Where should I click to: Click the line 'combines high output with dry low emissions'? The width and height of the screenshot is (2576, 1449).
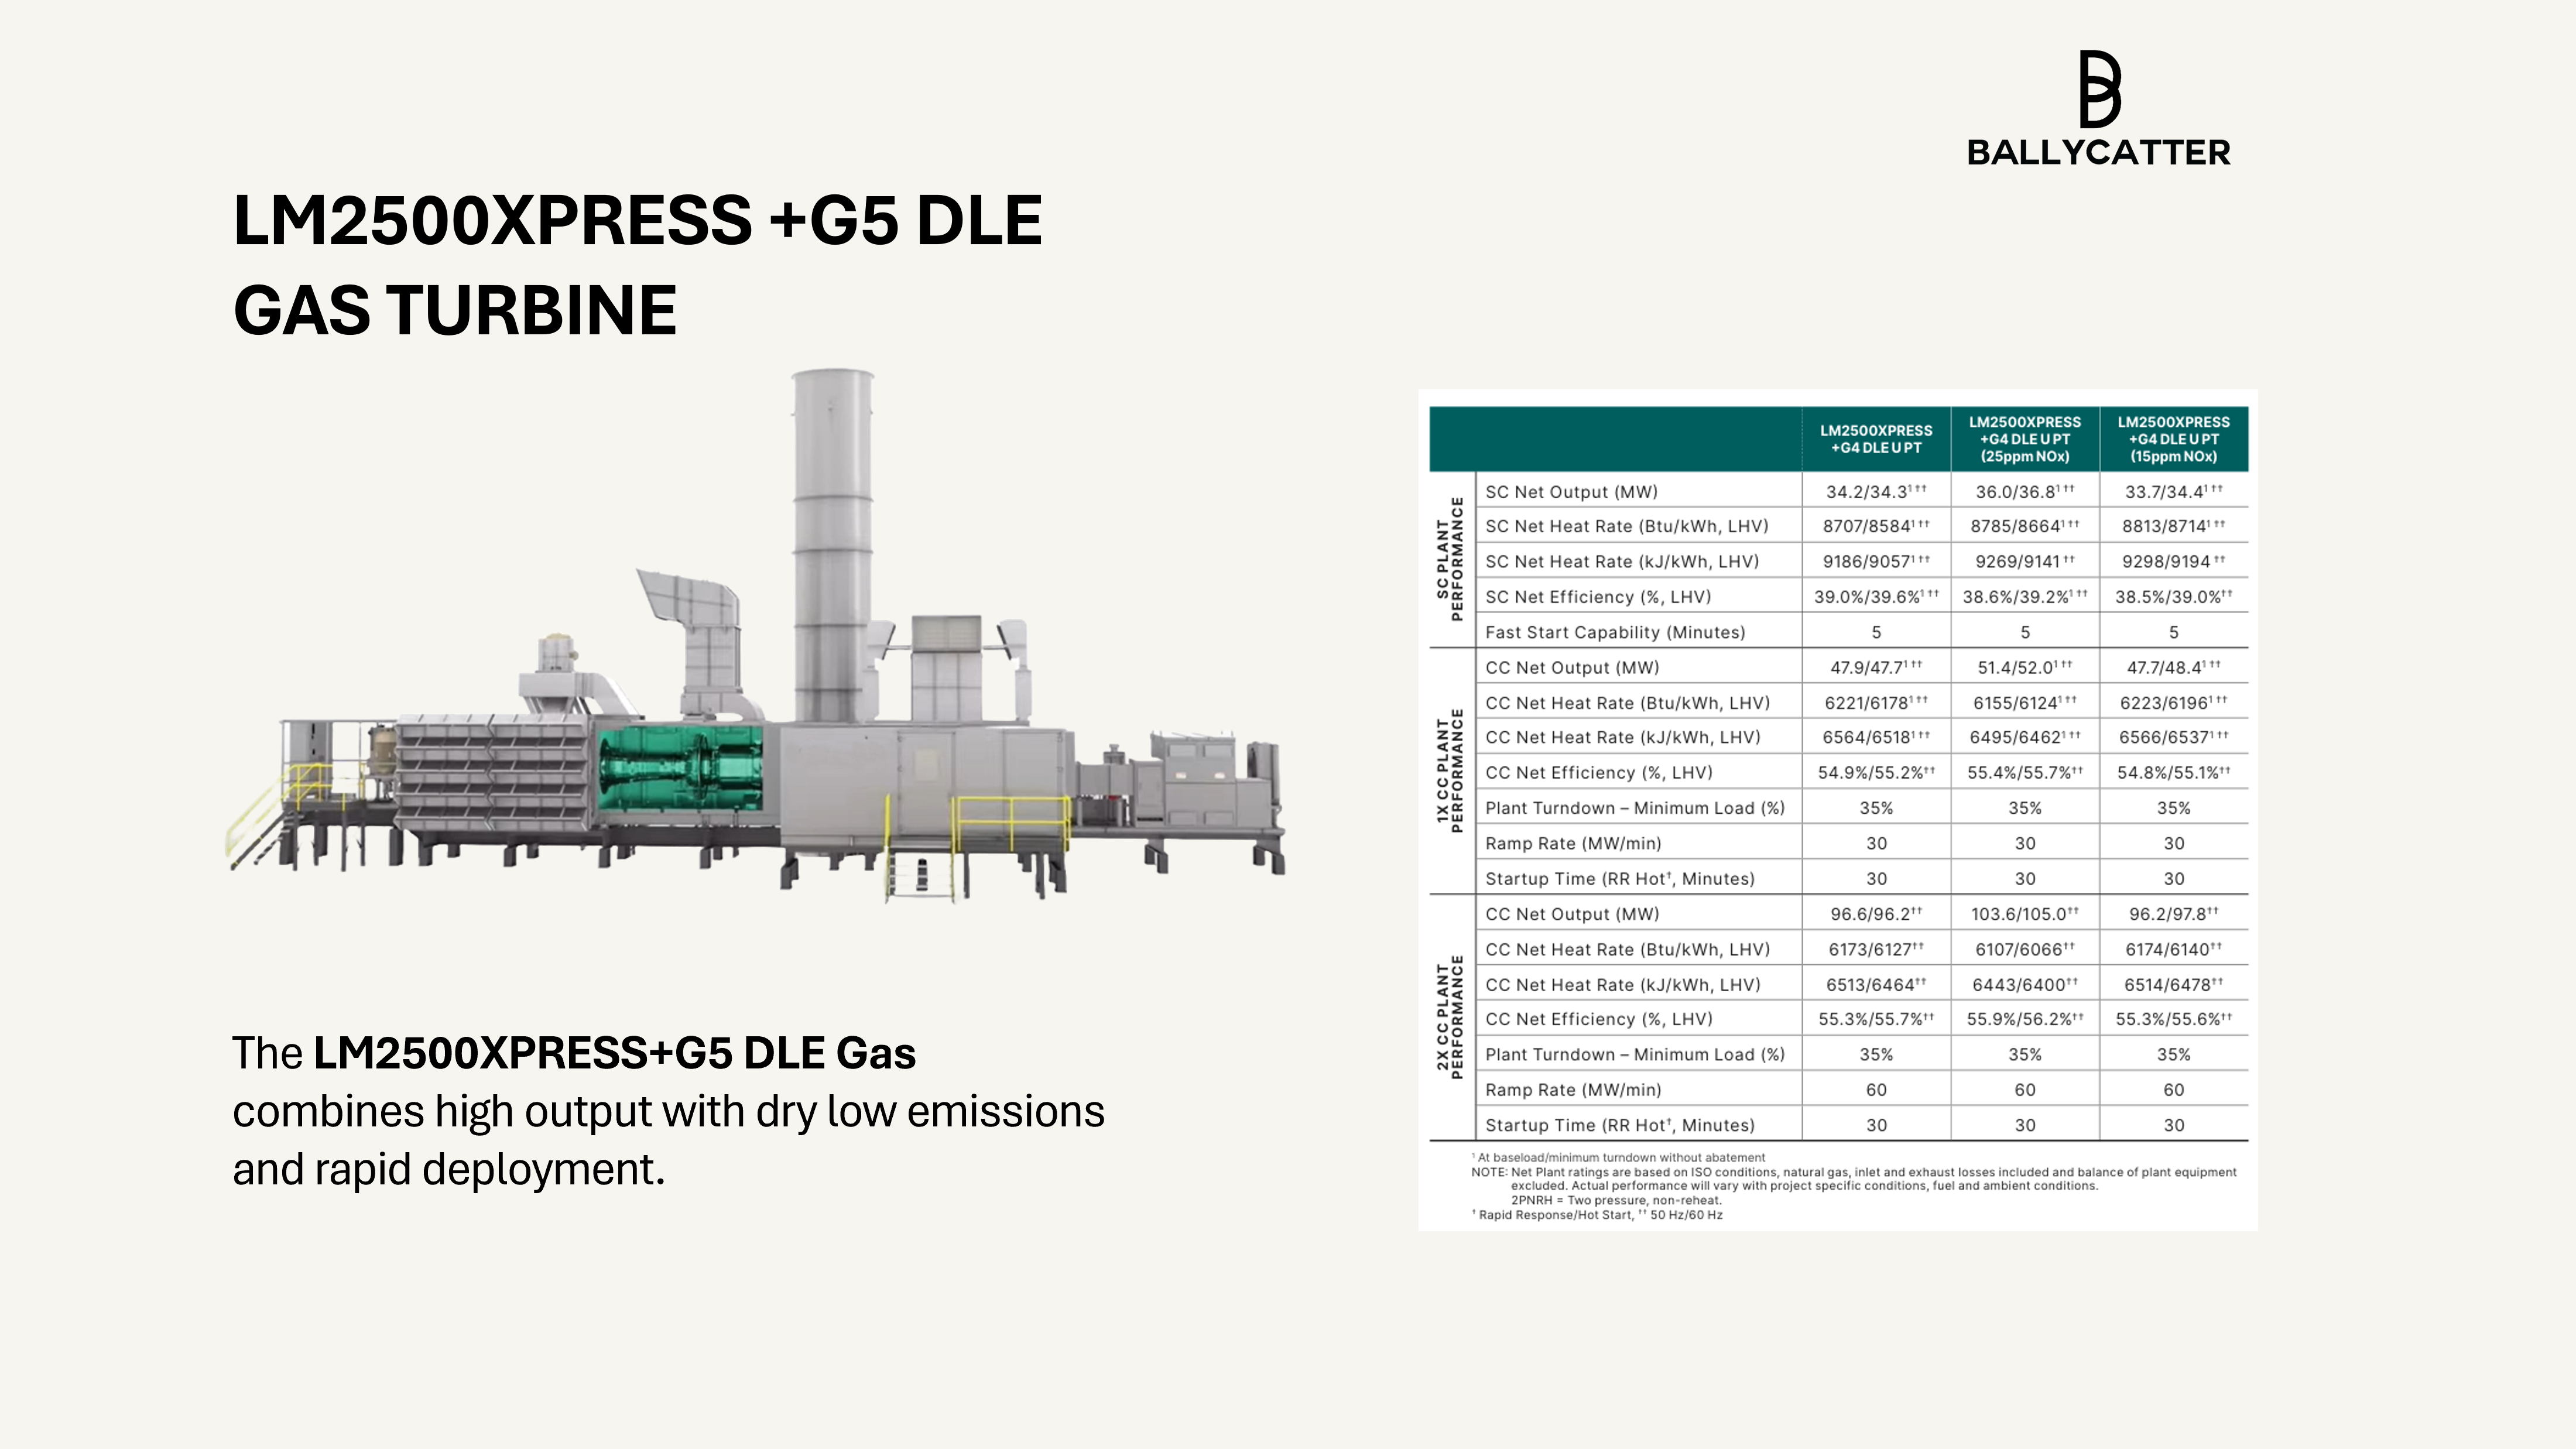[668, 1111]
